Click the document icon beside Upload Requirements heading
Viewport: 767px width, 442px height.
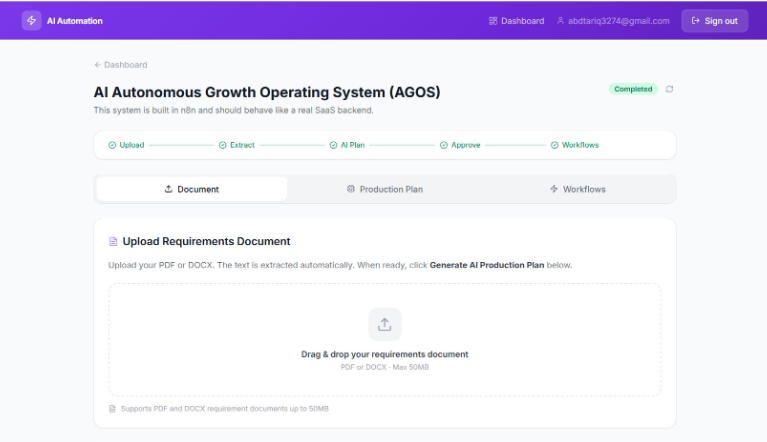pyautogui.click(x=113, y=242)
